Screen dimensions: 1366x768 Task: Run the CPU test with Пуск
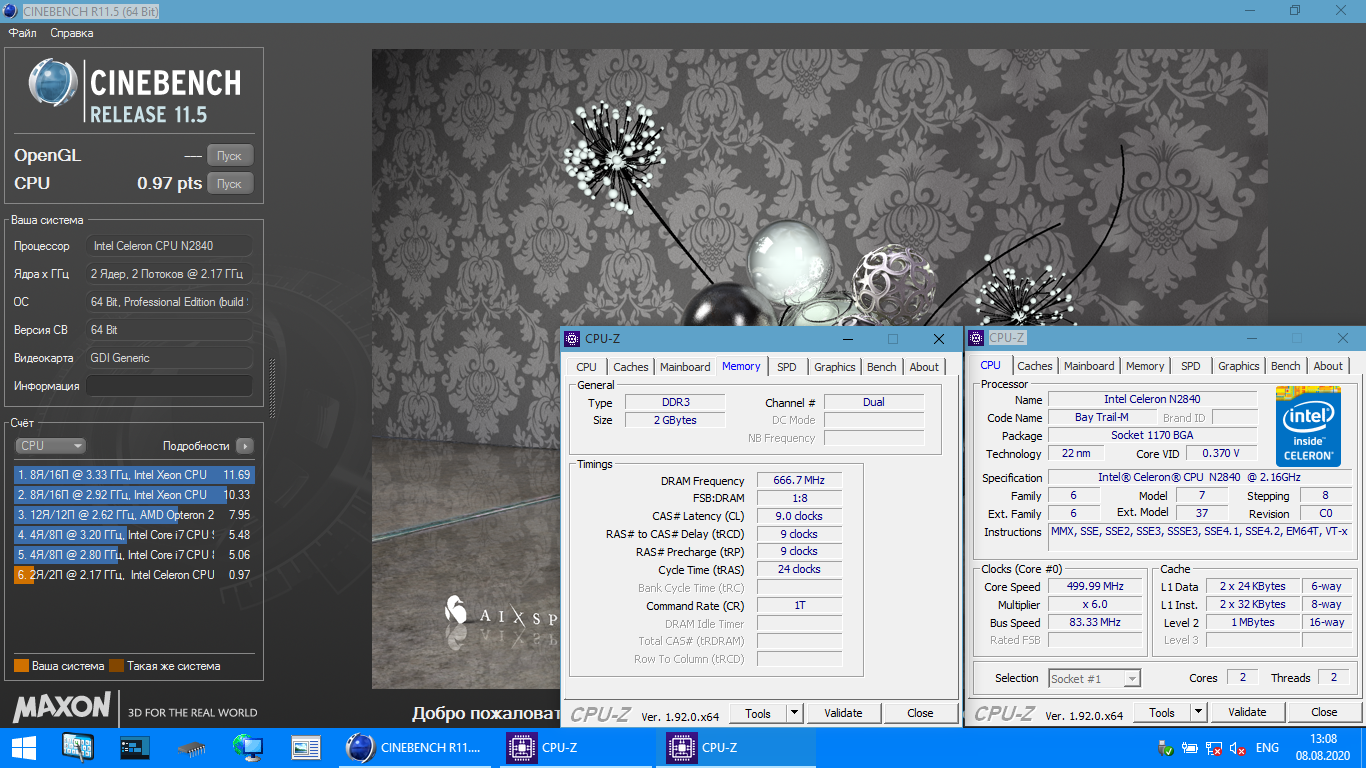click(230, 184)
